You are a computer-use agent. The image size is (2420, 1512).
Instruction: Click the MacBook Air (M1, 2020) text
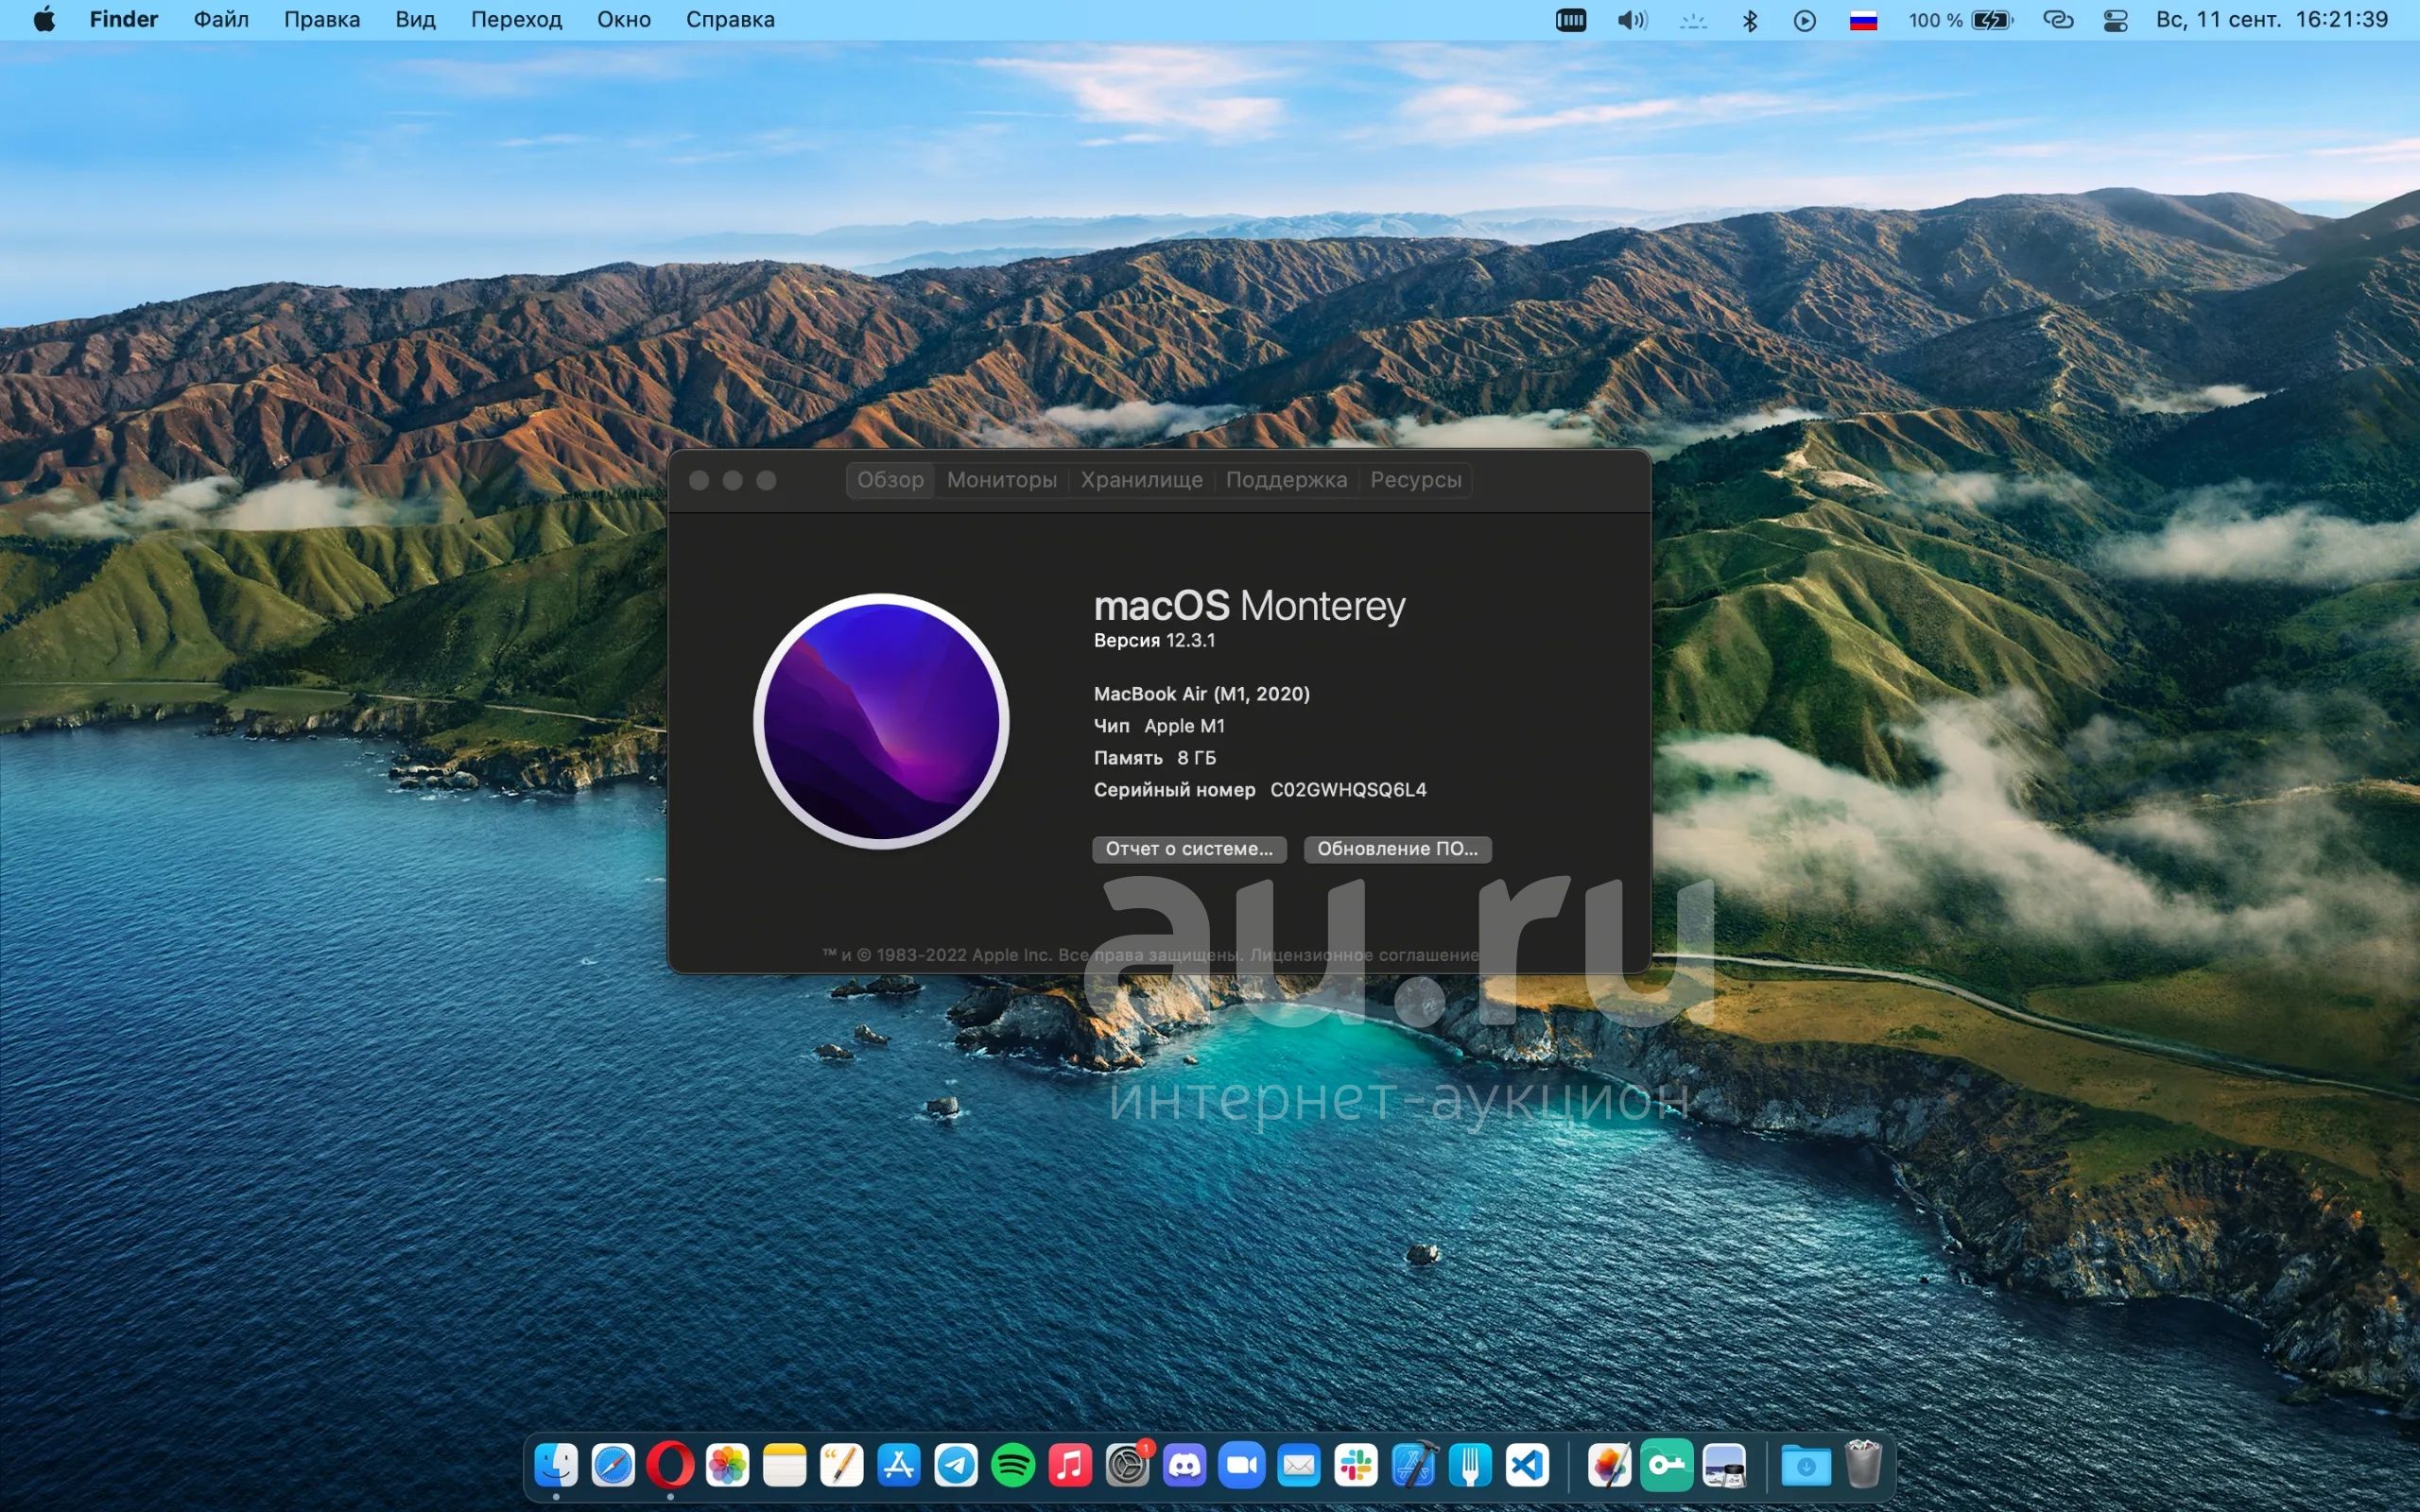[x=1201, y=694]
